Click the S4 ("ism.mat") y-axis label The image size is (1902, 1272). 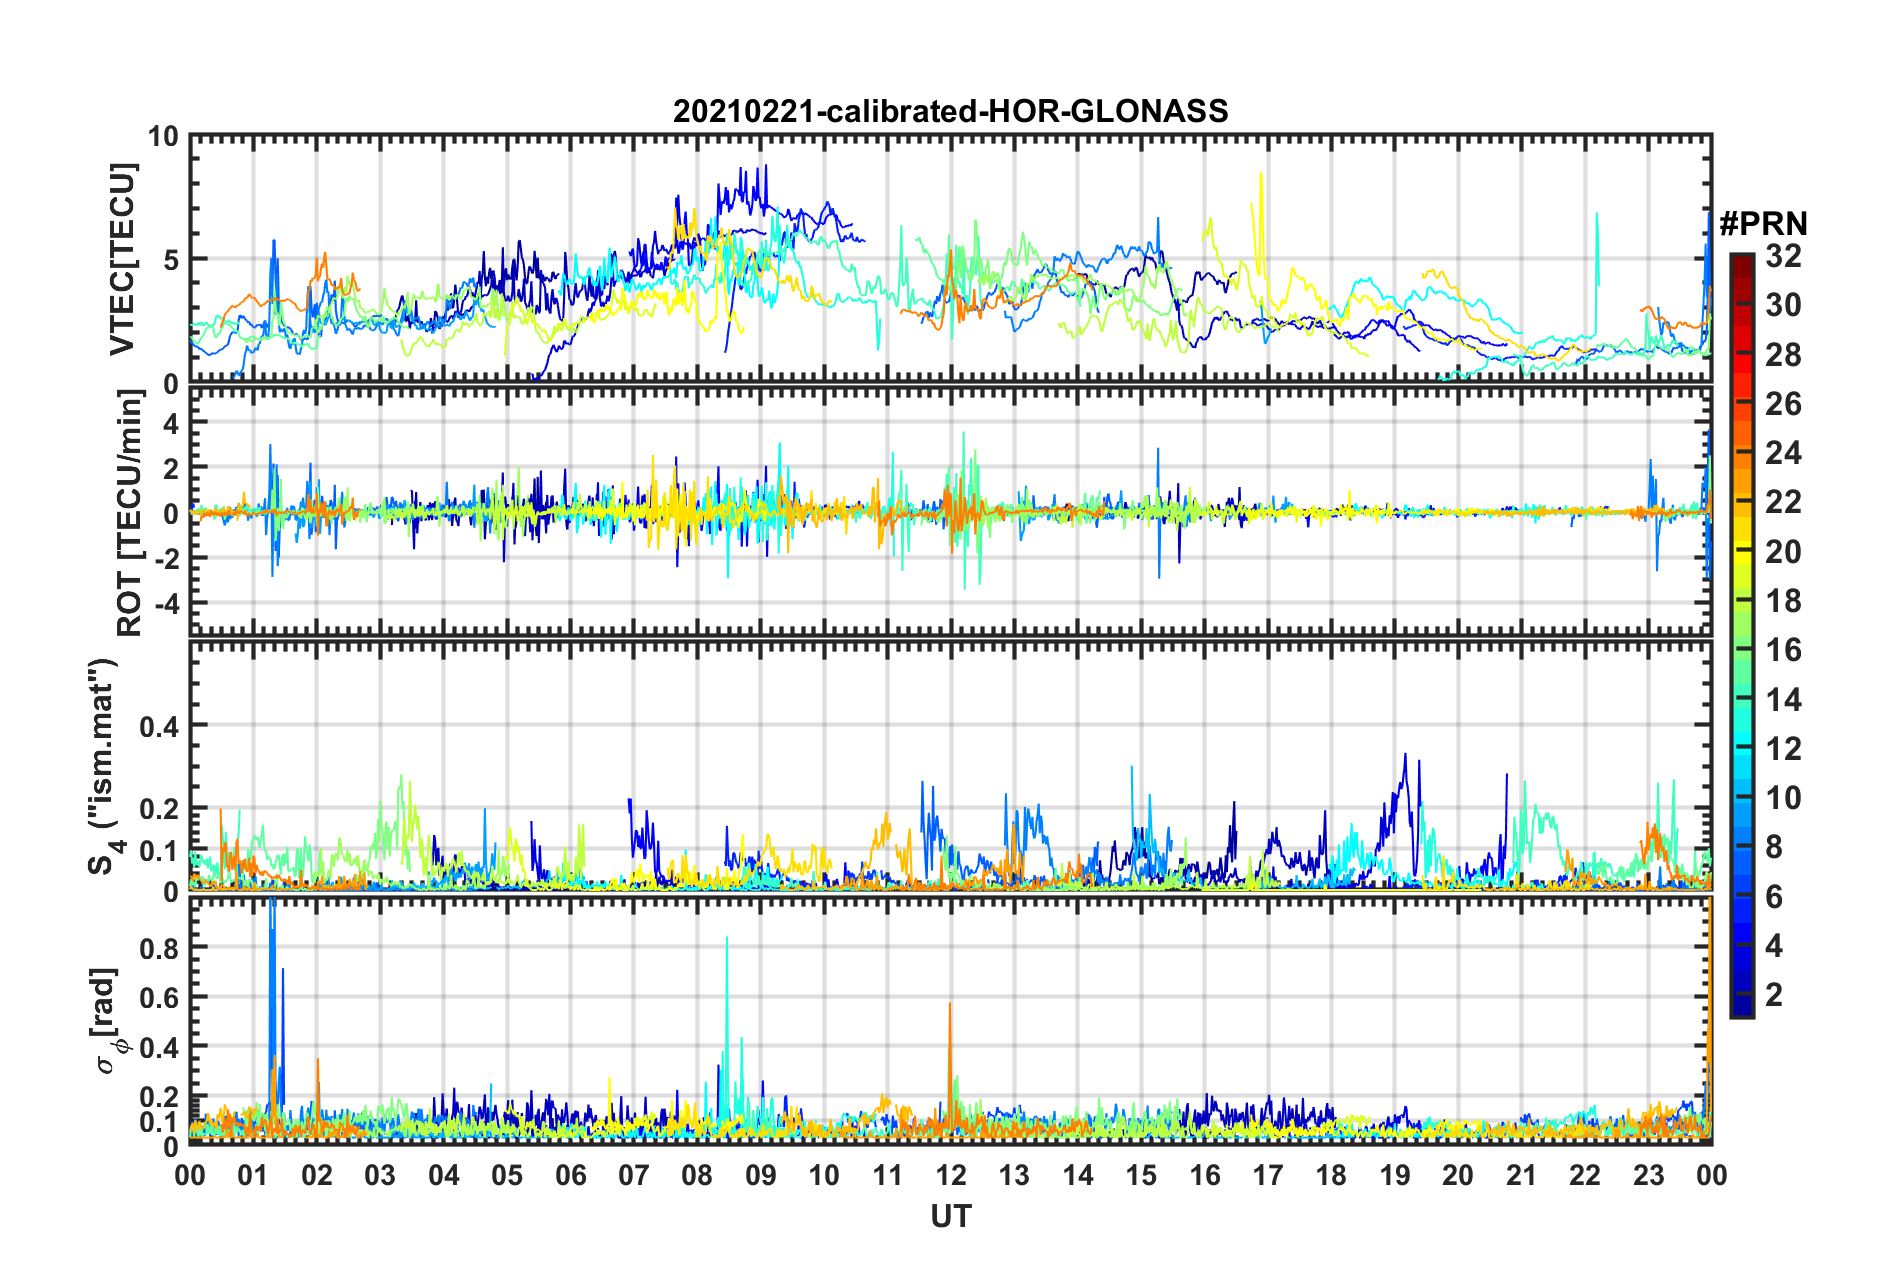pos(103,766)
